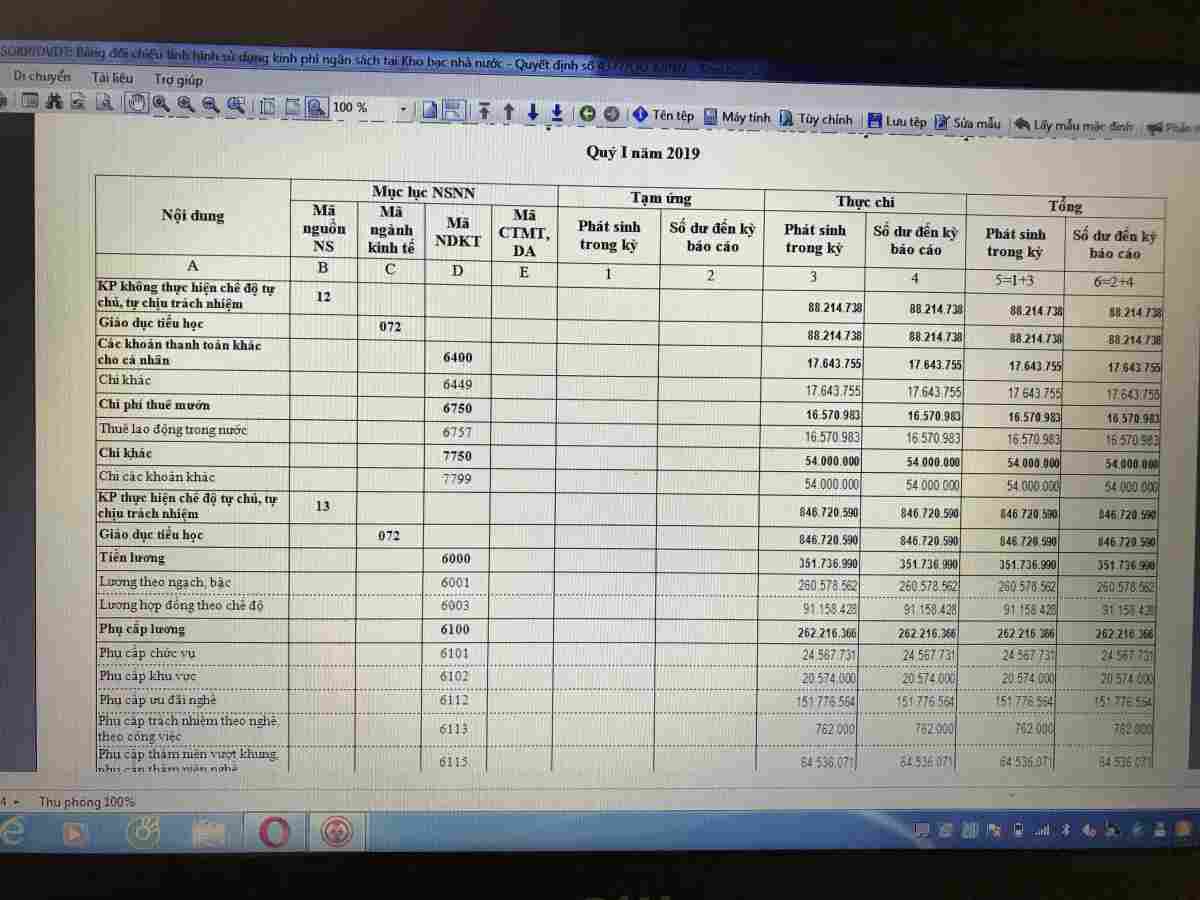Open the 100 % zoom dropdown
The height and width of the screenshot is (900, 1200).
pos(403,108)
